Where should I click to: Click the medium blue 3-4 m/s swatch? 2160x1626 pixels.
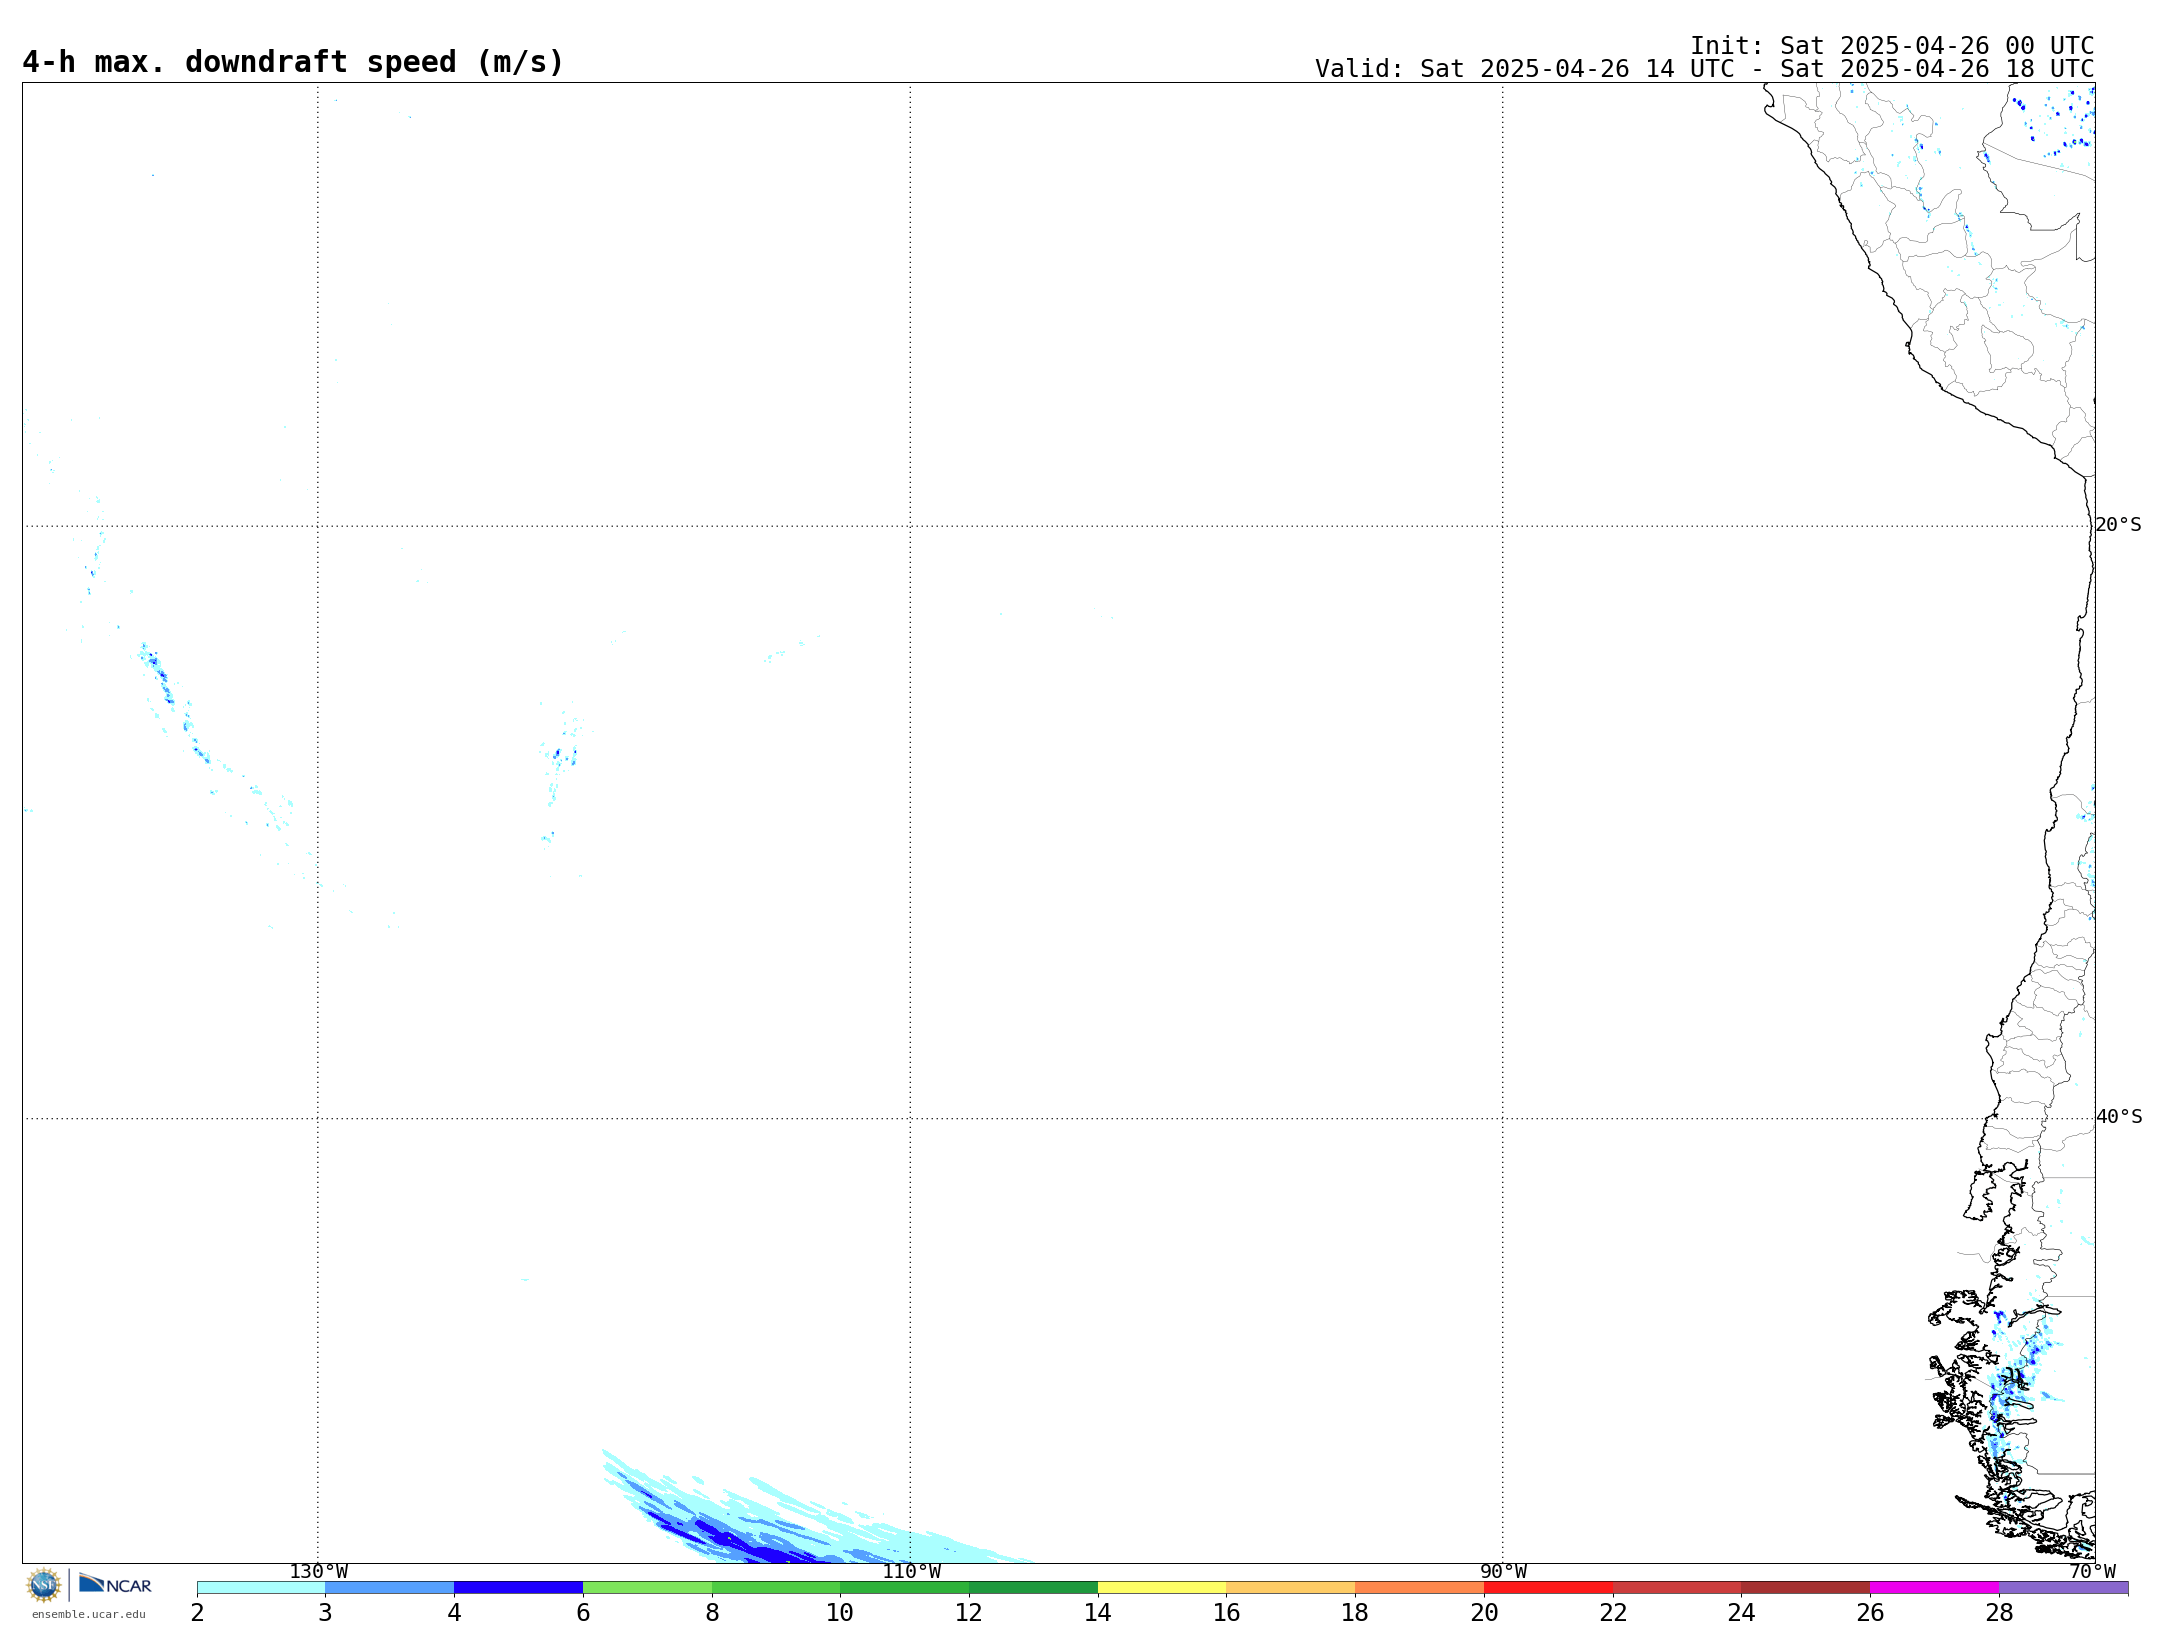(390, 1588)
